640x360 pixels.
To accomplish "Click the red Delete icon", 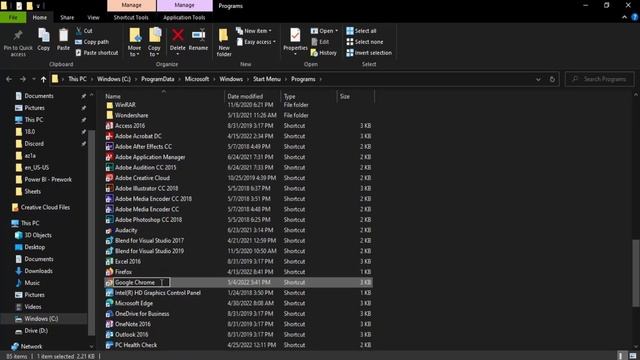I will click(x=178, y=35).
